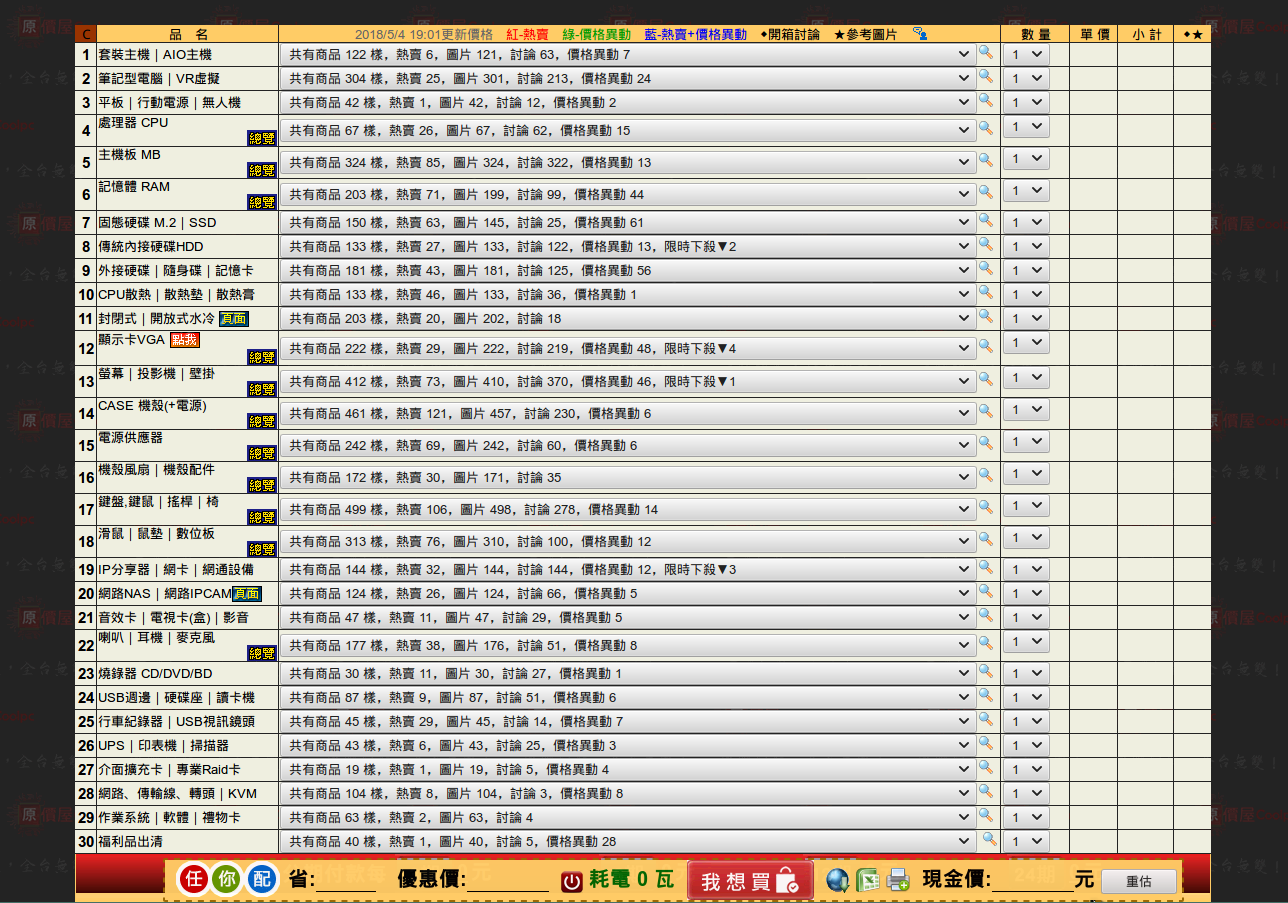Open the quantity dropdown for 介面擴充卡 row
Image resolution: width=1288 pixels, height=903 pixels.
pos(1026,770)
